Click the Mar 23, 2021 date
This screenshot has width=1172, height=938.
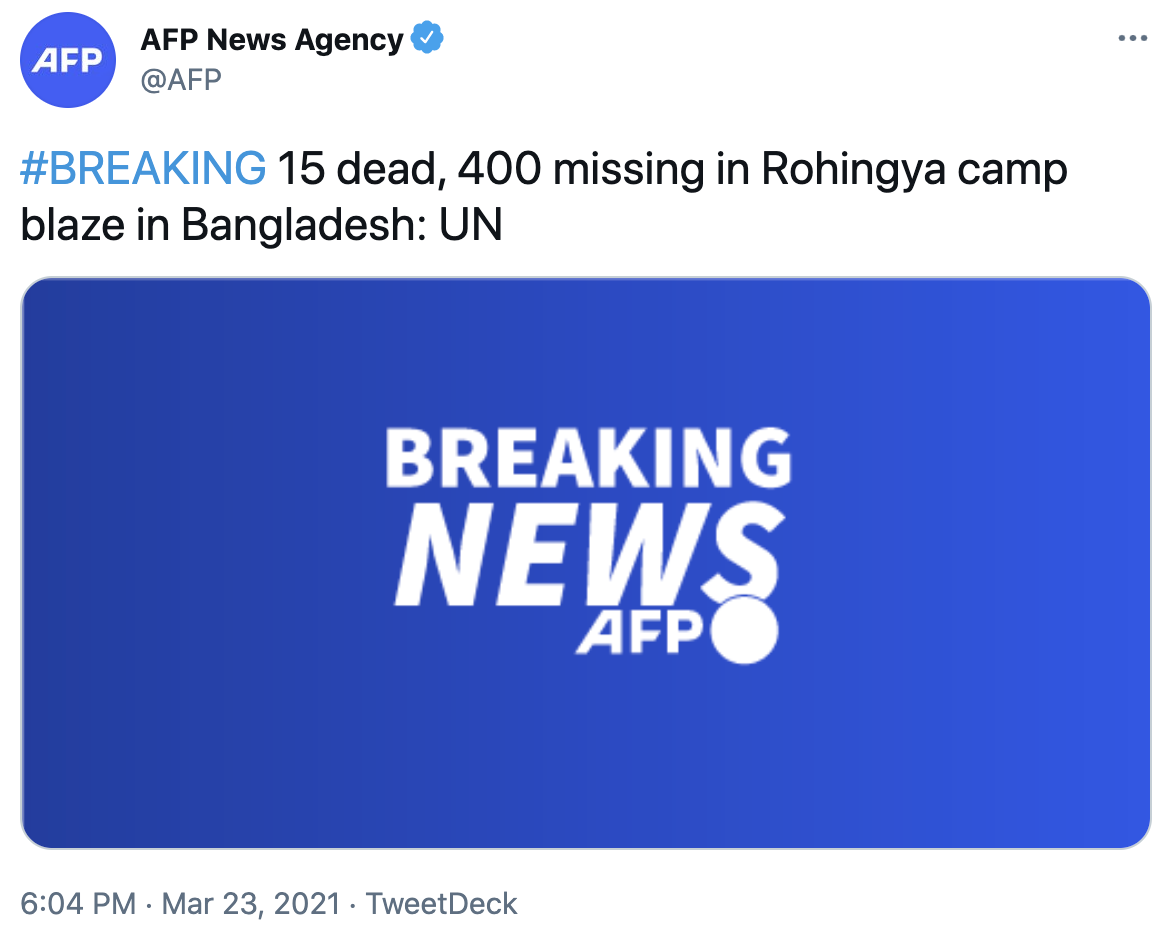(249, 904)
